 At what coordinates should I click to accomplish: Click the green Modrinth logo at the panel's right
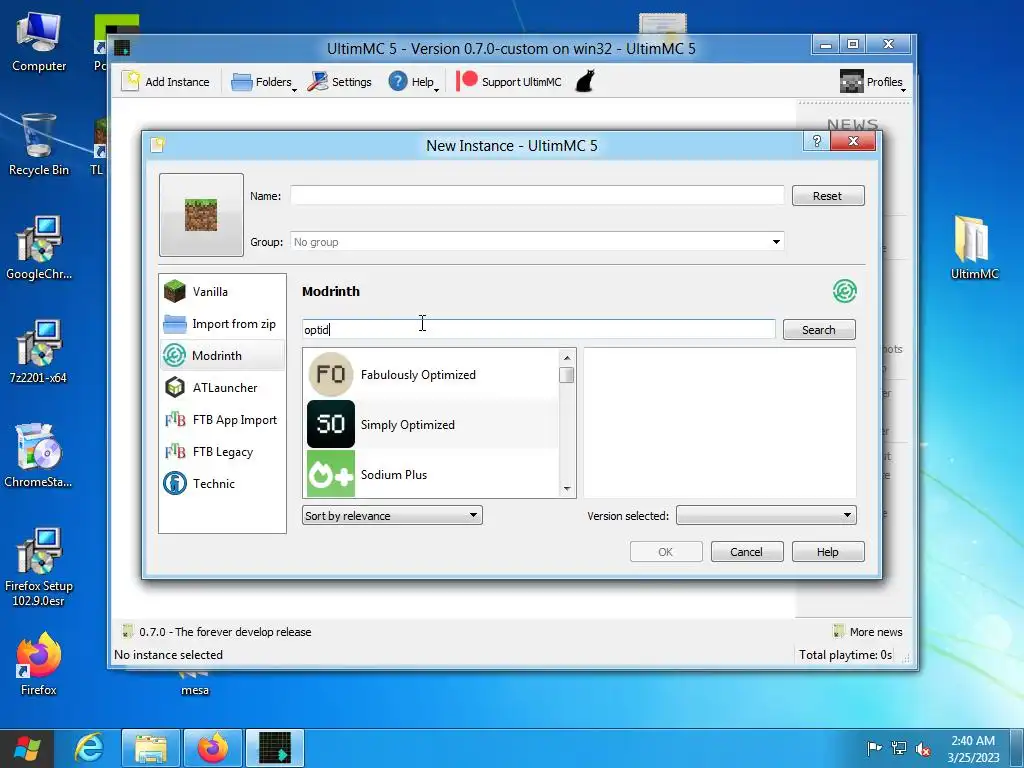pyautogui.click(x=844, y=291)
